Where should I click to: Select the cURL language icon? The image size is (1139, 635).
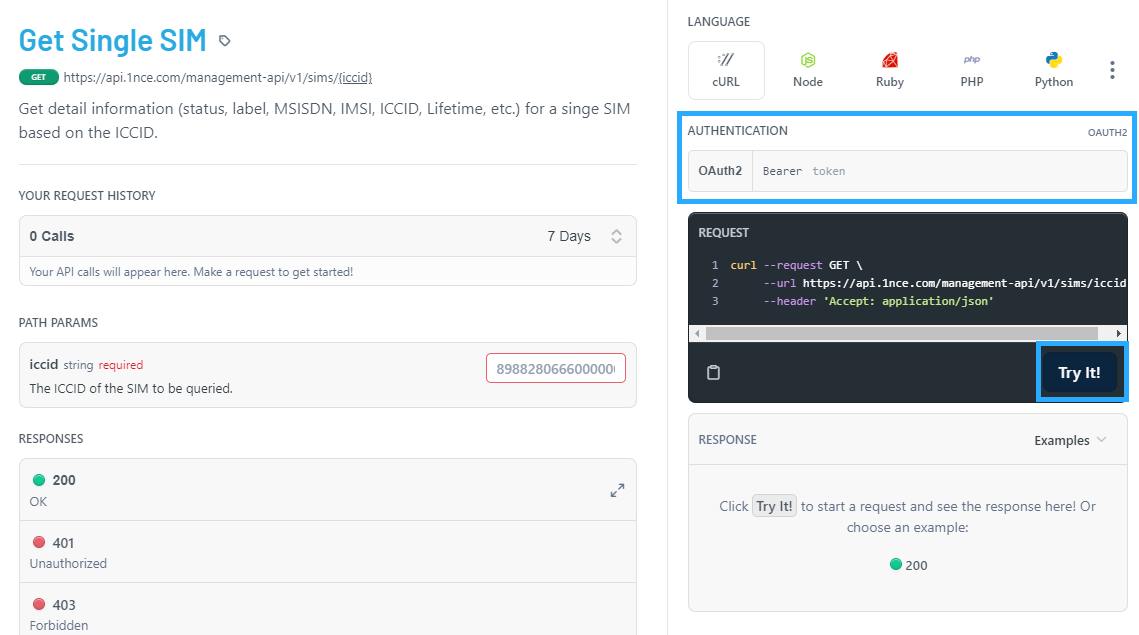coord(726,61)
